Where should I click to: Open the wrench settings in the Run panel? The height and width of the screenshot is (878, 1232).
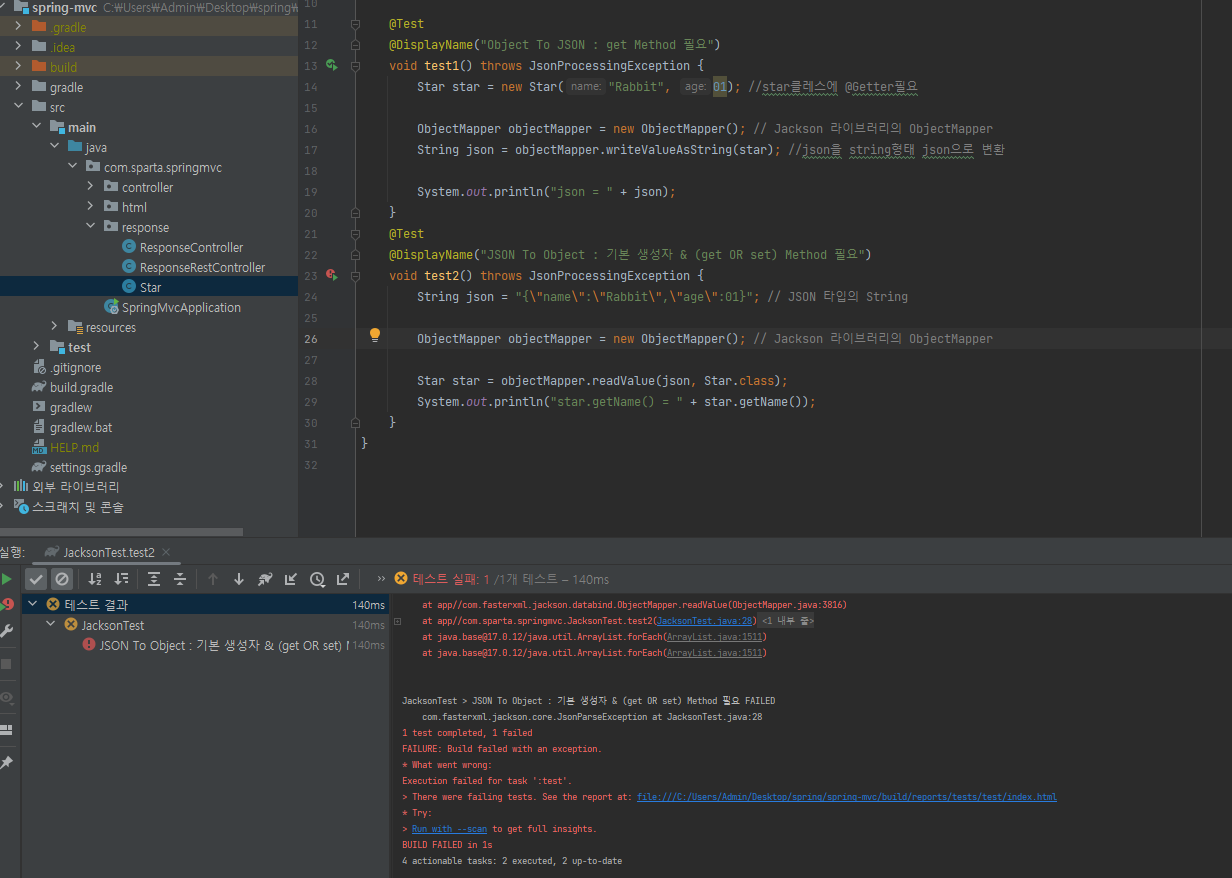pos(7,631)
